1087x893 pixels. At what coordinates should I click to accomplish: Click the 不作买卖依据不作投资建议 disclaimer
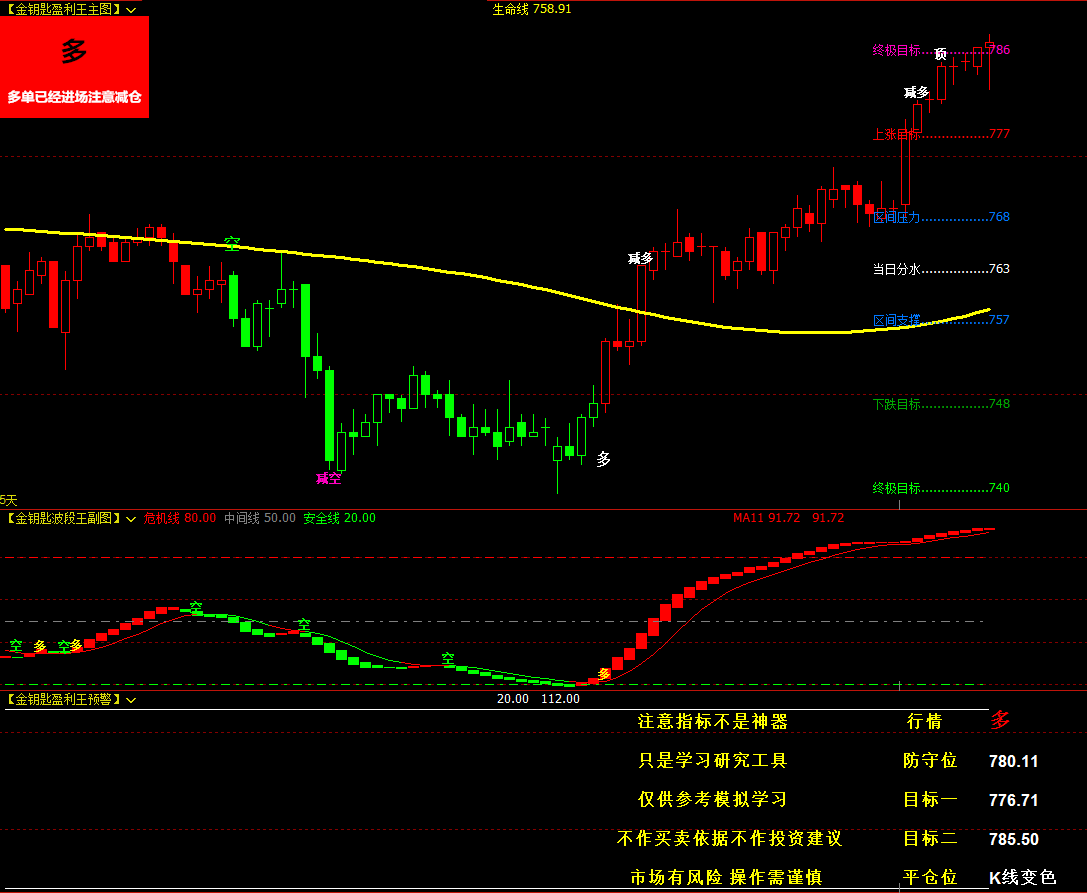pos(729,839)
